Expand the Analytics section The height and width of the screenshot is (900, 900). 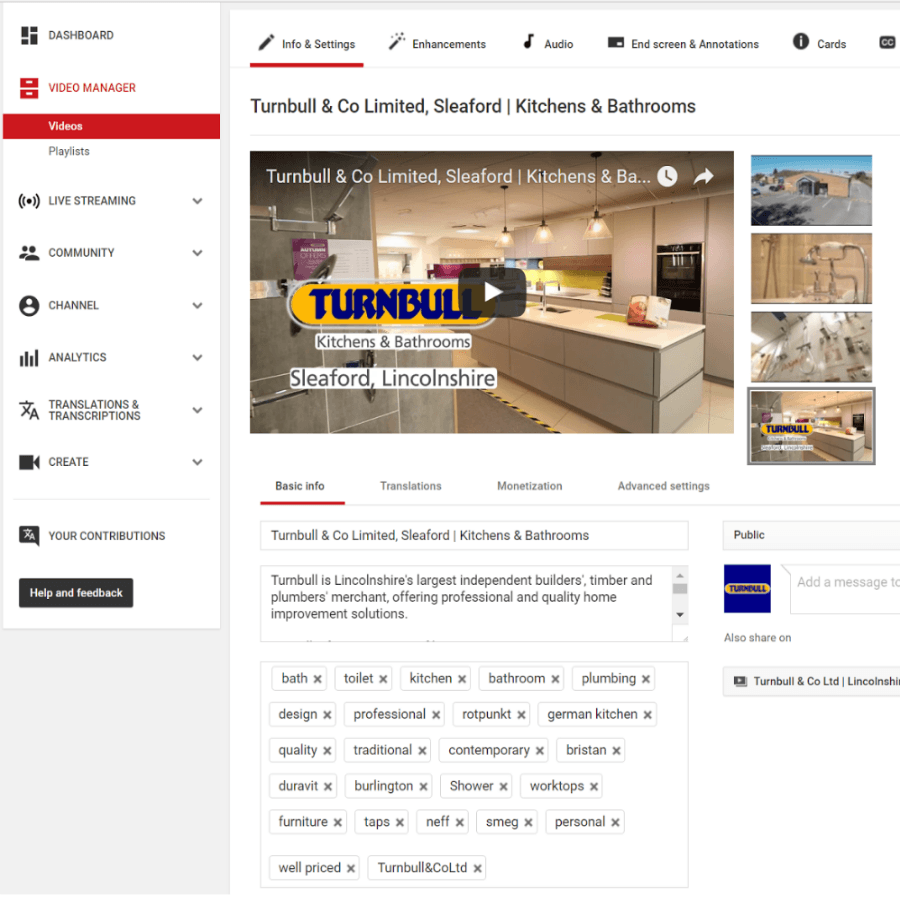[x=197, y=358]
